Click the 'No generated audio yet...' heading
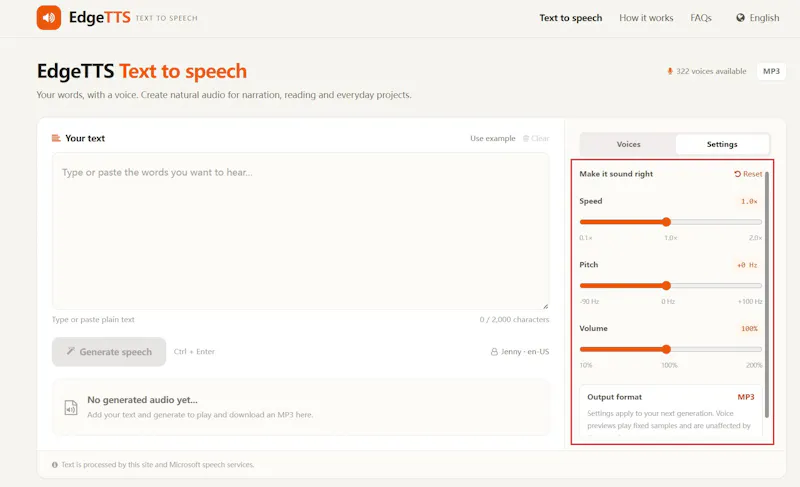 pos(142,400)
